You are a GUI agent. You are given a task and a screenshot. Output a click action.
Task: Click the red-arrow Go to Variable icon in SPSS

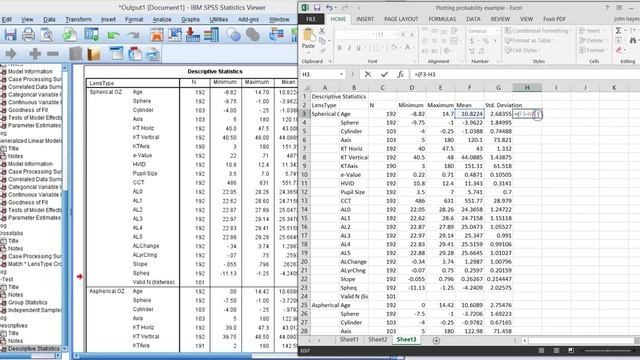193,35
